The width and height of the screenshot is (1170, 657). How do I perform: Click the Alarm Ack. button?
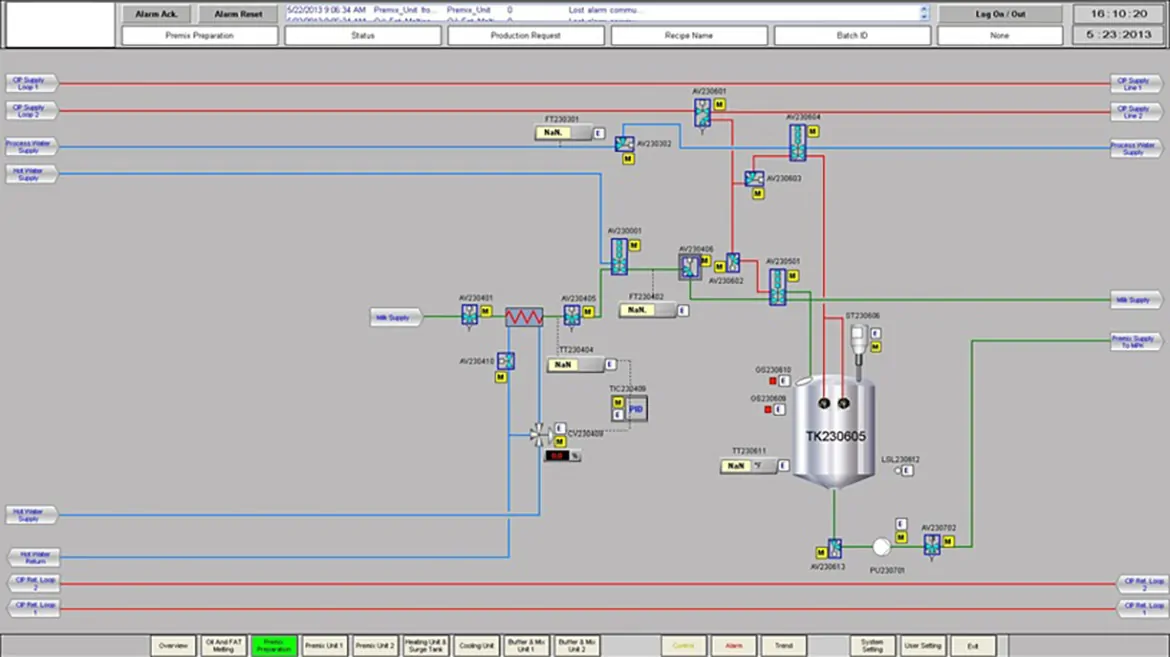(156, 14)
